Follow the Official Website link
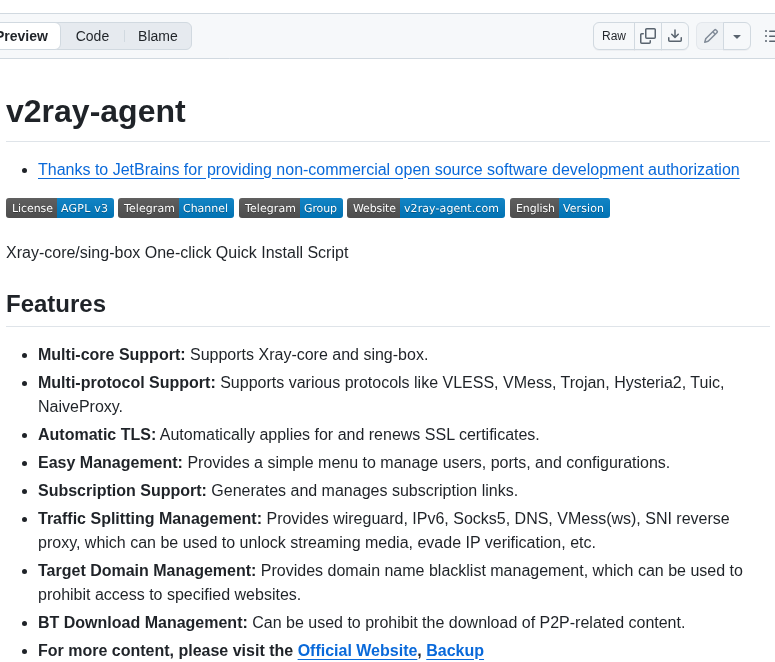The width and height of the screenshot is (775, 662). (357, 650)
